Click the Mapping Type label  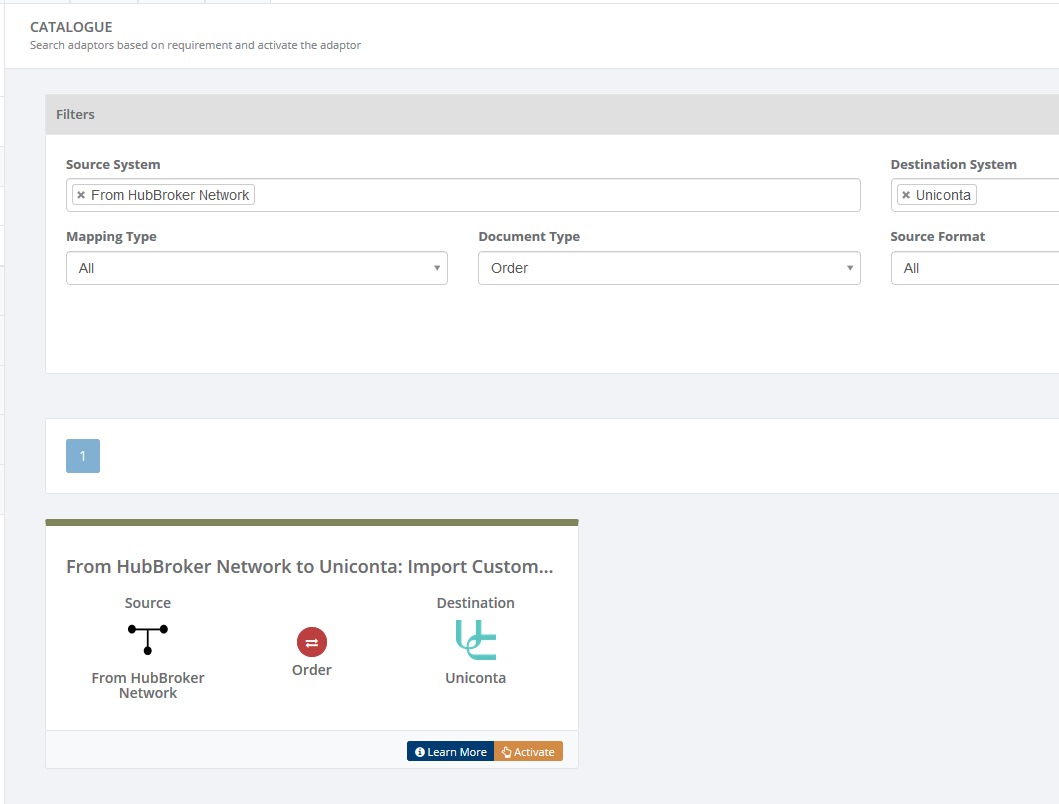tap(111, 236)
